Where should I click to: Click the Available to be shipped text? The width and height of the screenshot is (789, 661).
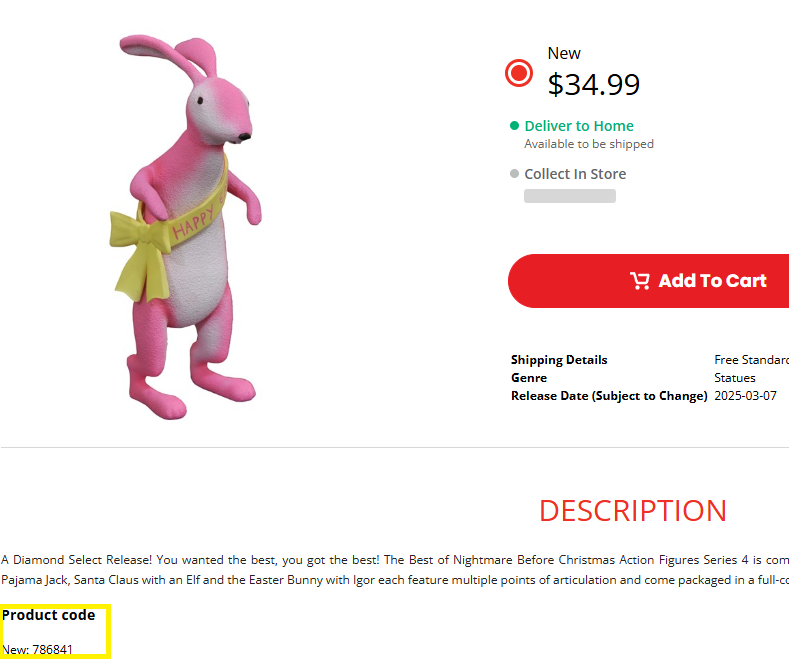589,144
